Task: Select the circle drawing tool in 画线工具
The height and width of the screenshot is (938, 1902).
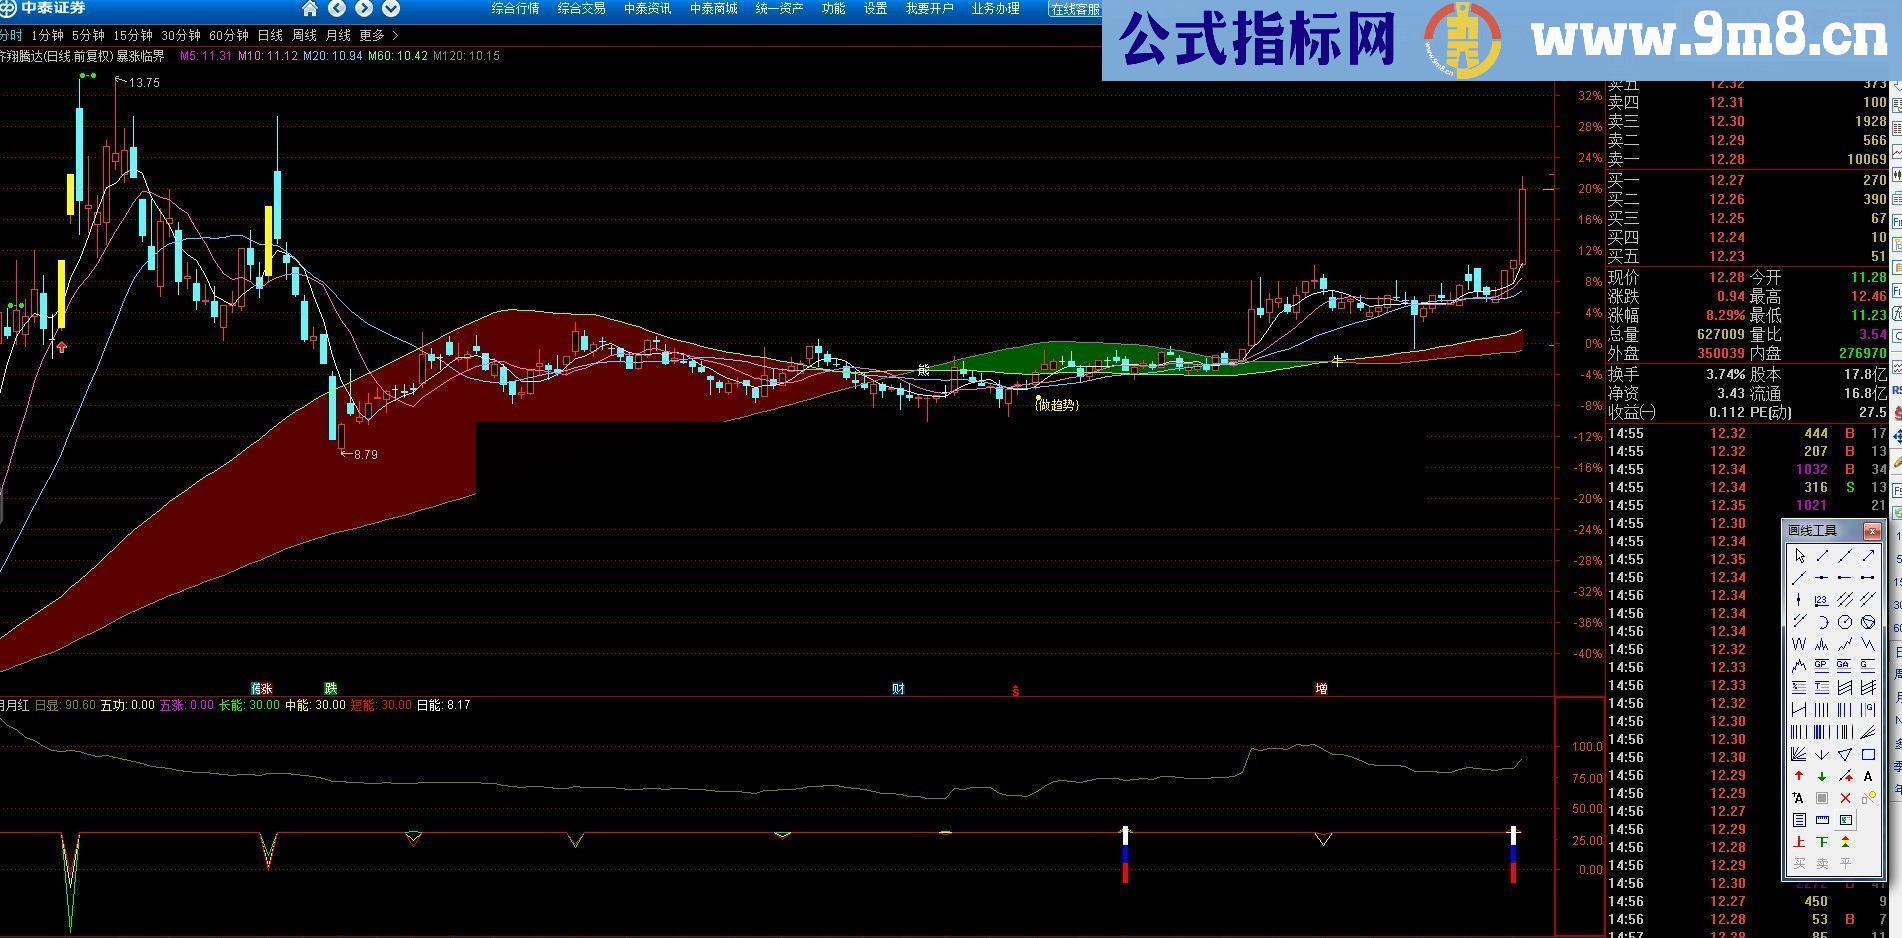Action: coord(1846,620)
